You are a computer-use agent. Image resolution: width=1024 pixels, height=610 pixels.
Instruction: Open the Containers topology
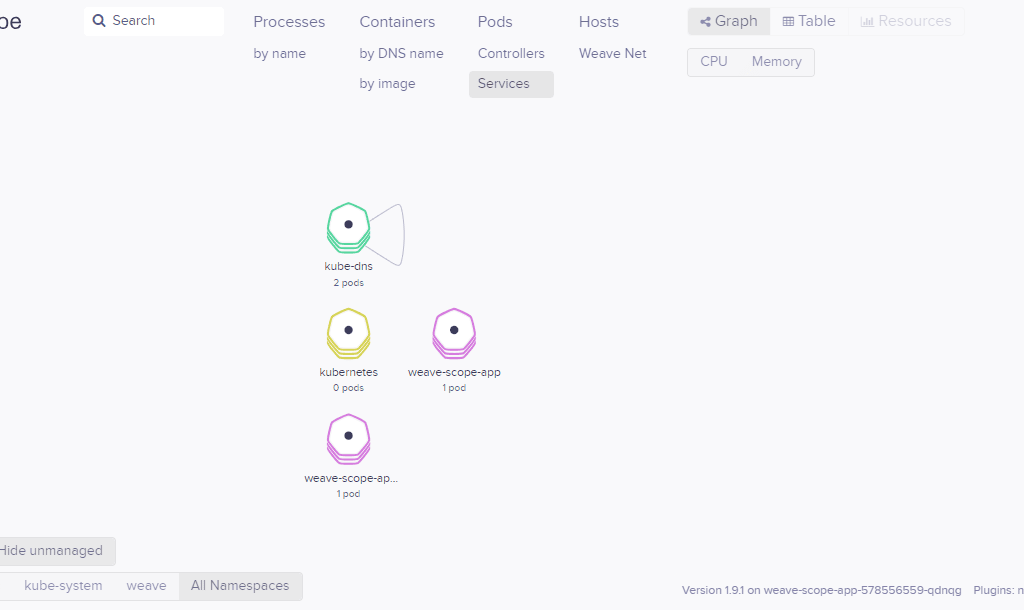point(397,22)
